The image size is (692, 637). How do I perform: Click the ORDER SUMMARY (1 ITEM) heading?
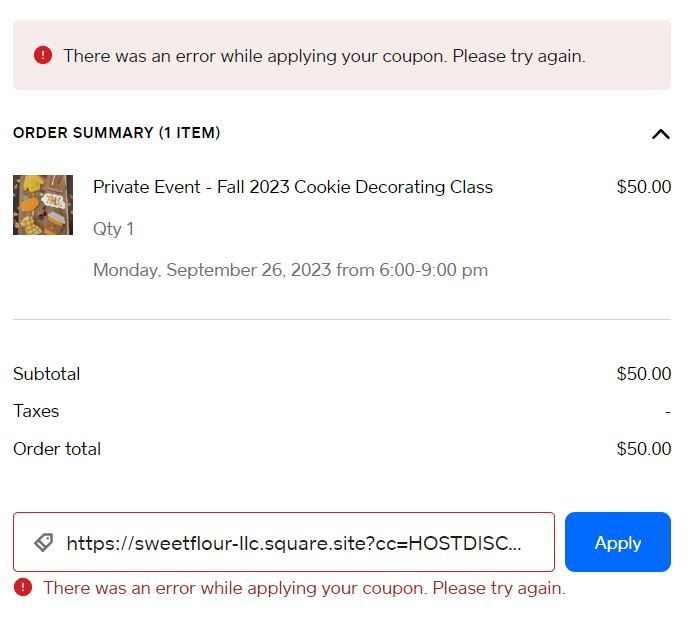[117, 133]
